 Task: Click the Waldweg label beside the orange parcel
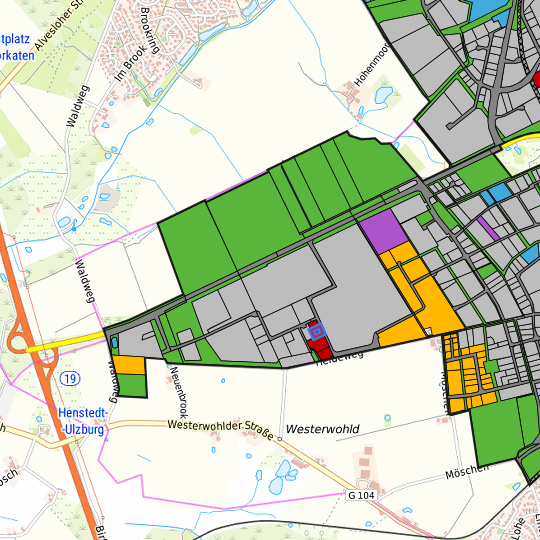point(113,382)
